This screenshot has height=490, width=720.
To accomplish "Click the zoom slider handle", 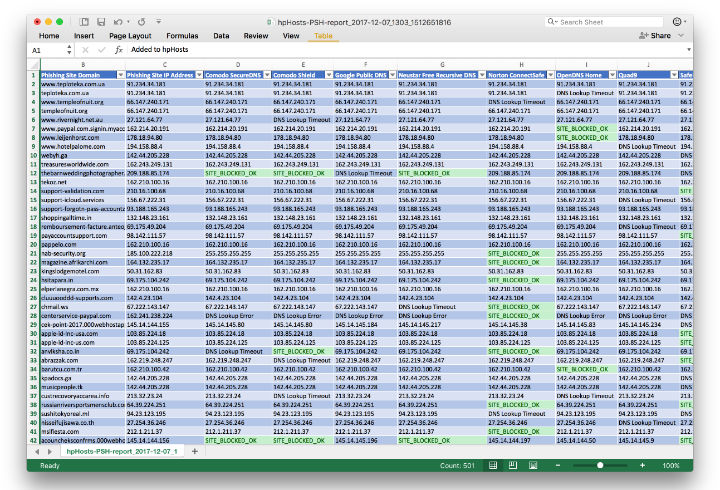I will tap(600, 465).
